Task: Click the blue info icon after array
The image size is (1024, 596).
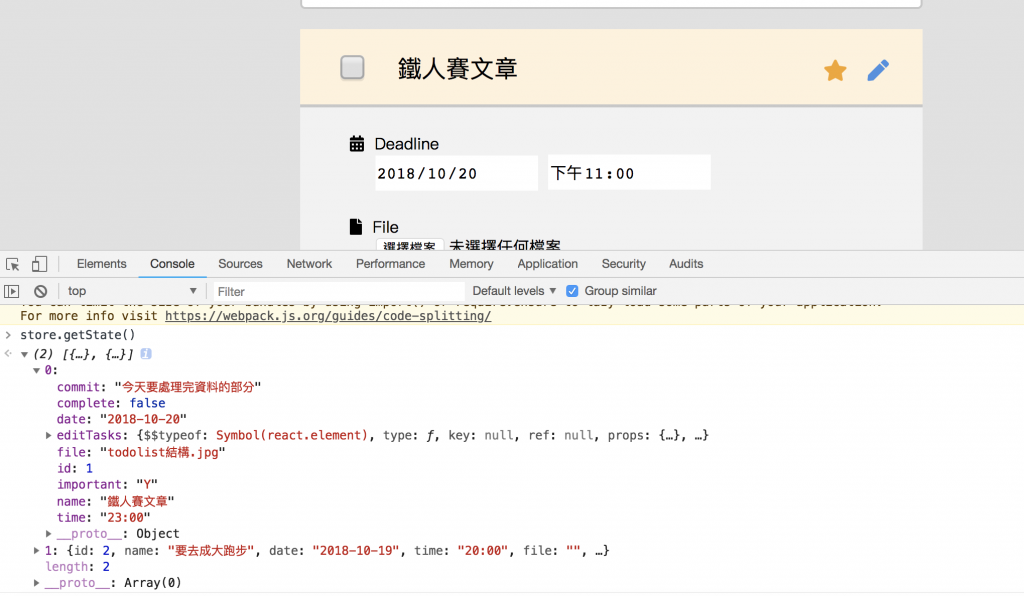Action: coord(146,354)
